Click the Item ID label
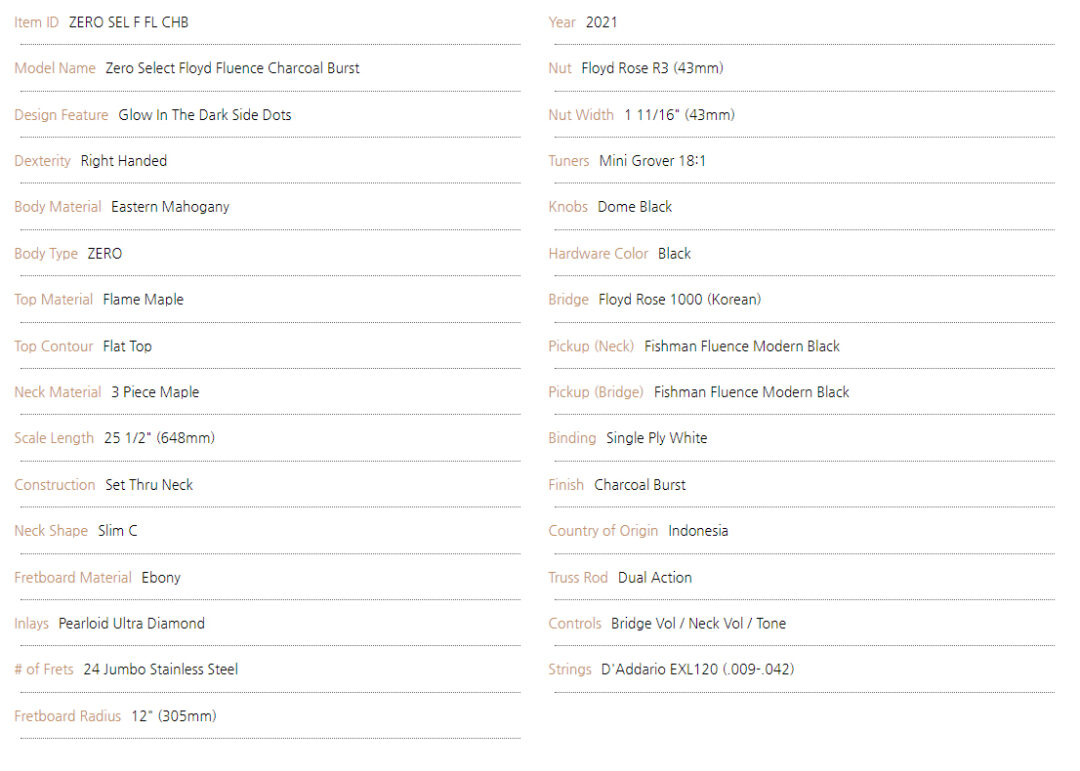Viewport: 1080px width, 771px height. tap(37, 22)
